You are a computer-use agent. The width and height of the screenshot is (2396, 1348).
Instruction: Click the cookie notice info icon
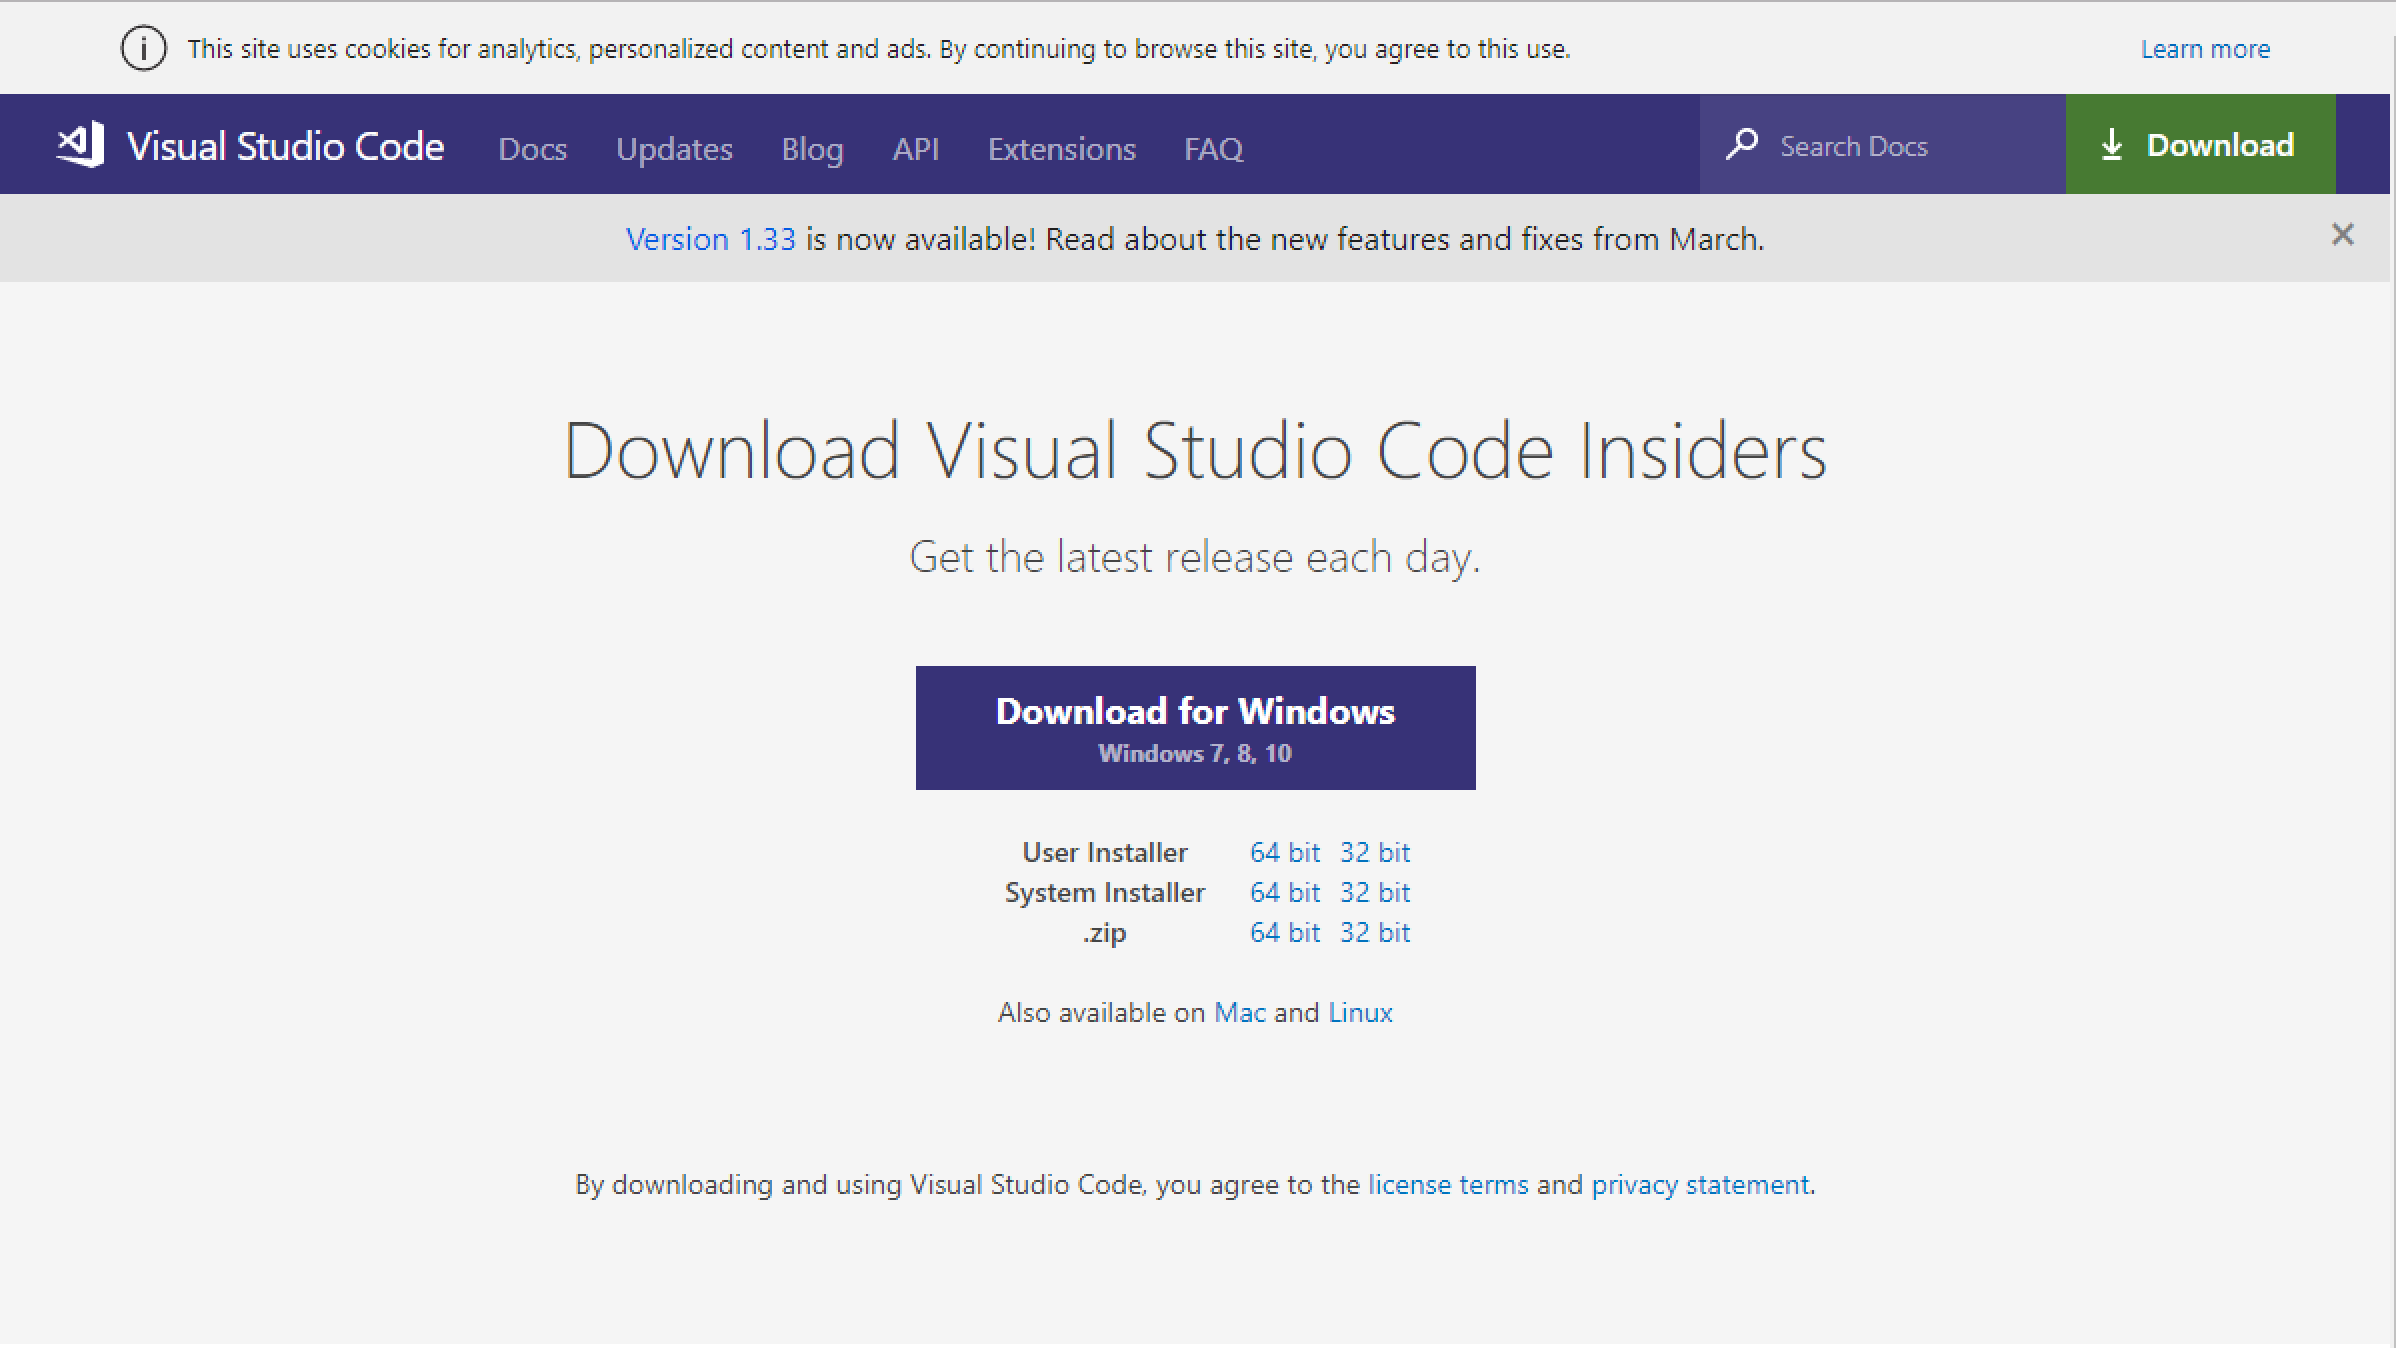(x=143, y=48)
